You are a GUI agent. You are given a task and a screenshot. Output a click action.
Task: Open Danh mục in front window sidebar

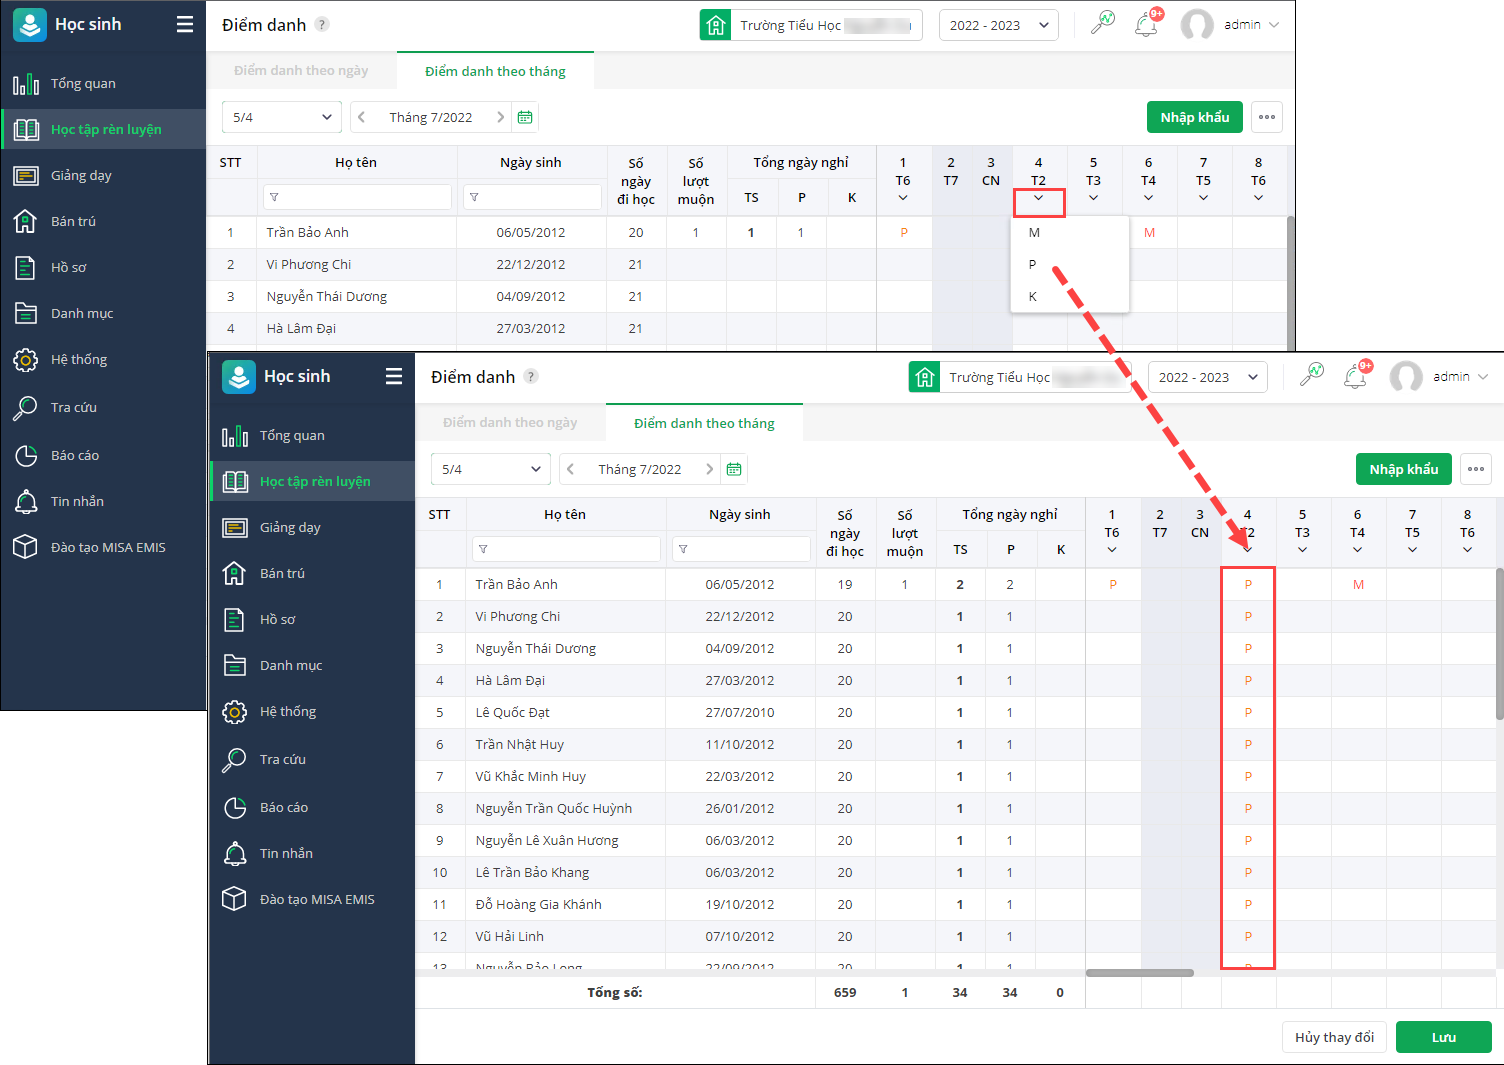(312, 665)
